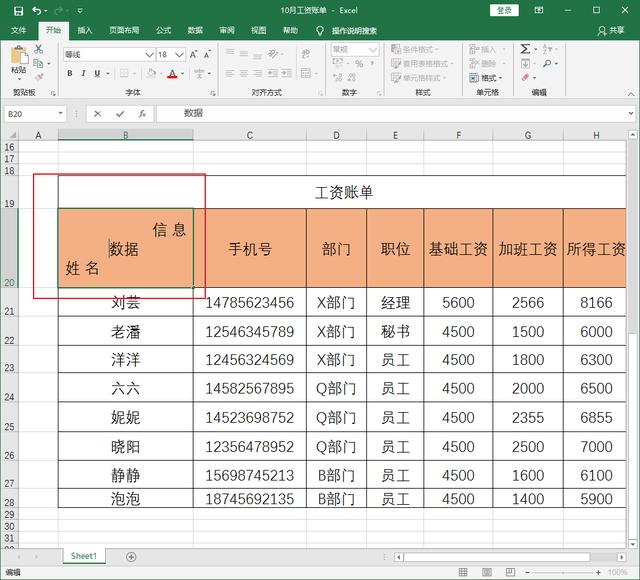640x580 pixels.
Task: Undo the last action
Action: click(37, 11)
